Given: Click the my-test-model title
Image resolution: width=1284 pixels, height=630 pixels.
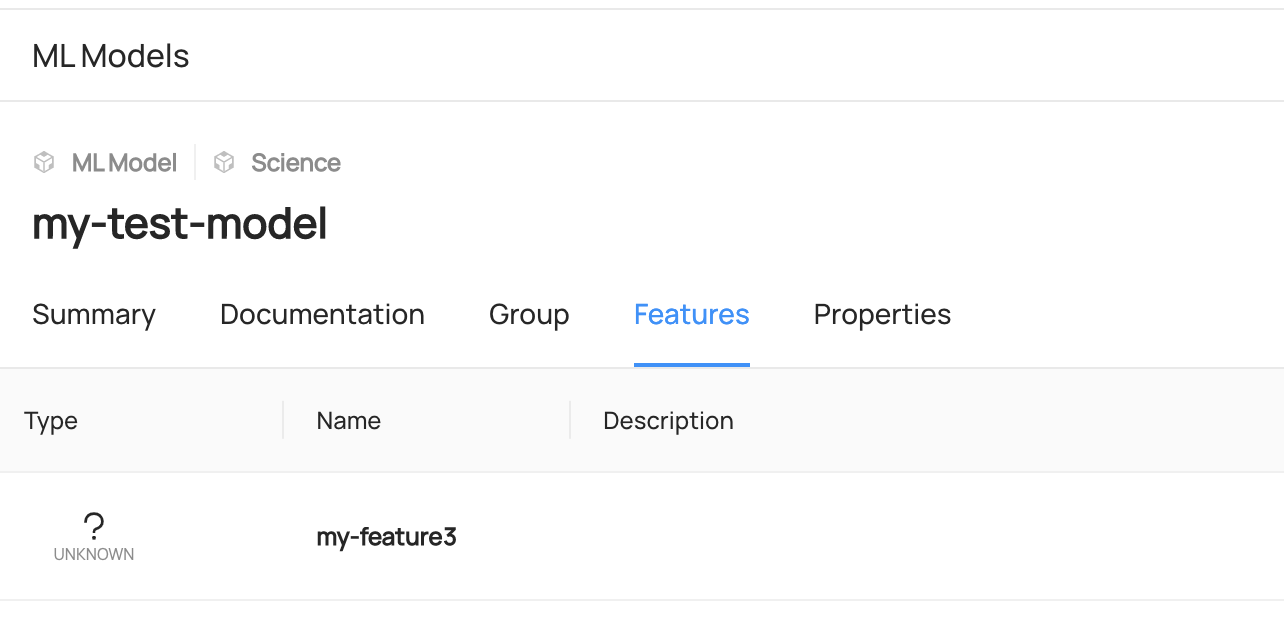Looking at the screenshot, I should (179, 223).
